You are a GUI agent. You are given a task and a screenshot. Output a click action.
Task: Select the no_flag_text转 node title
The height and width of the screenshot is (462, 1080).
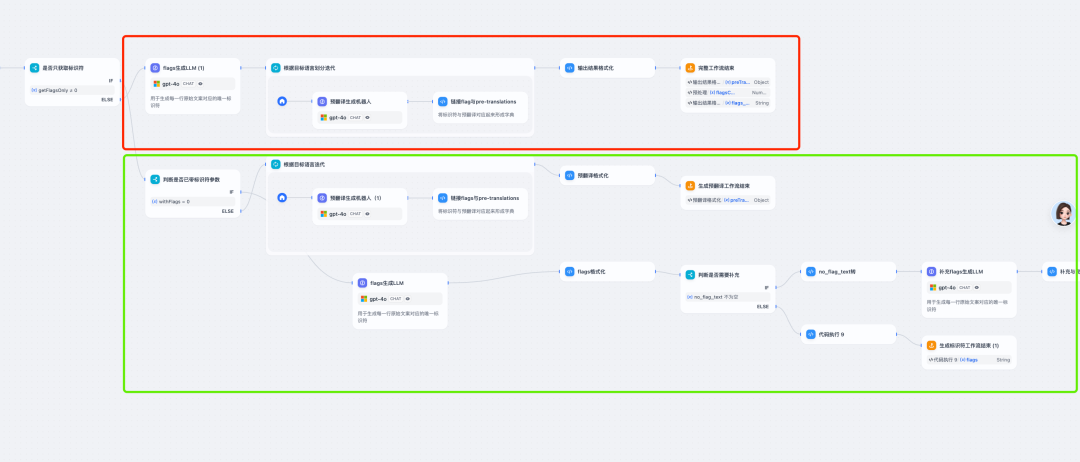point(837,271)
